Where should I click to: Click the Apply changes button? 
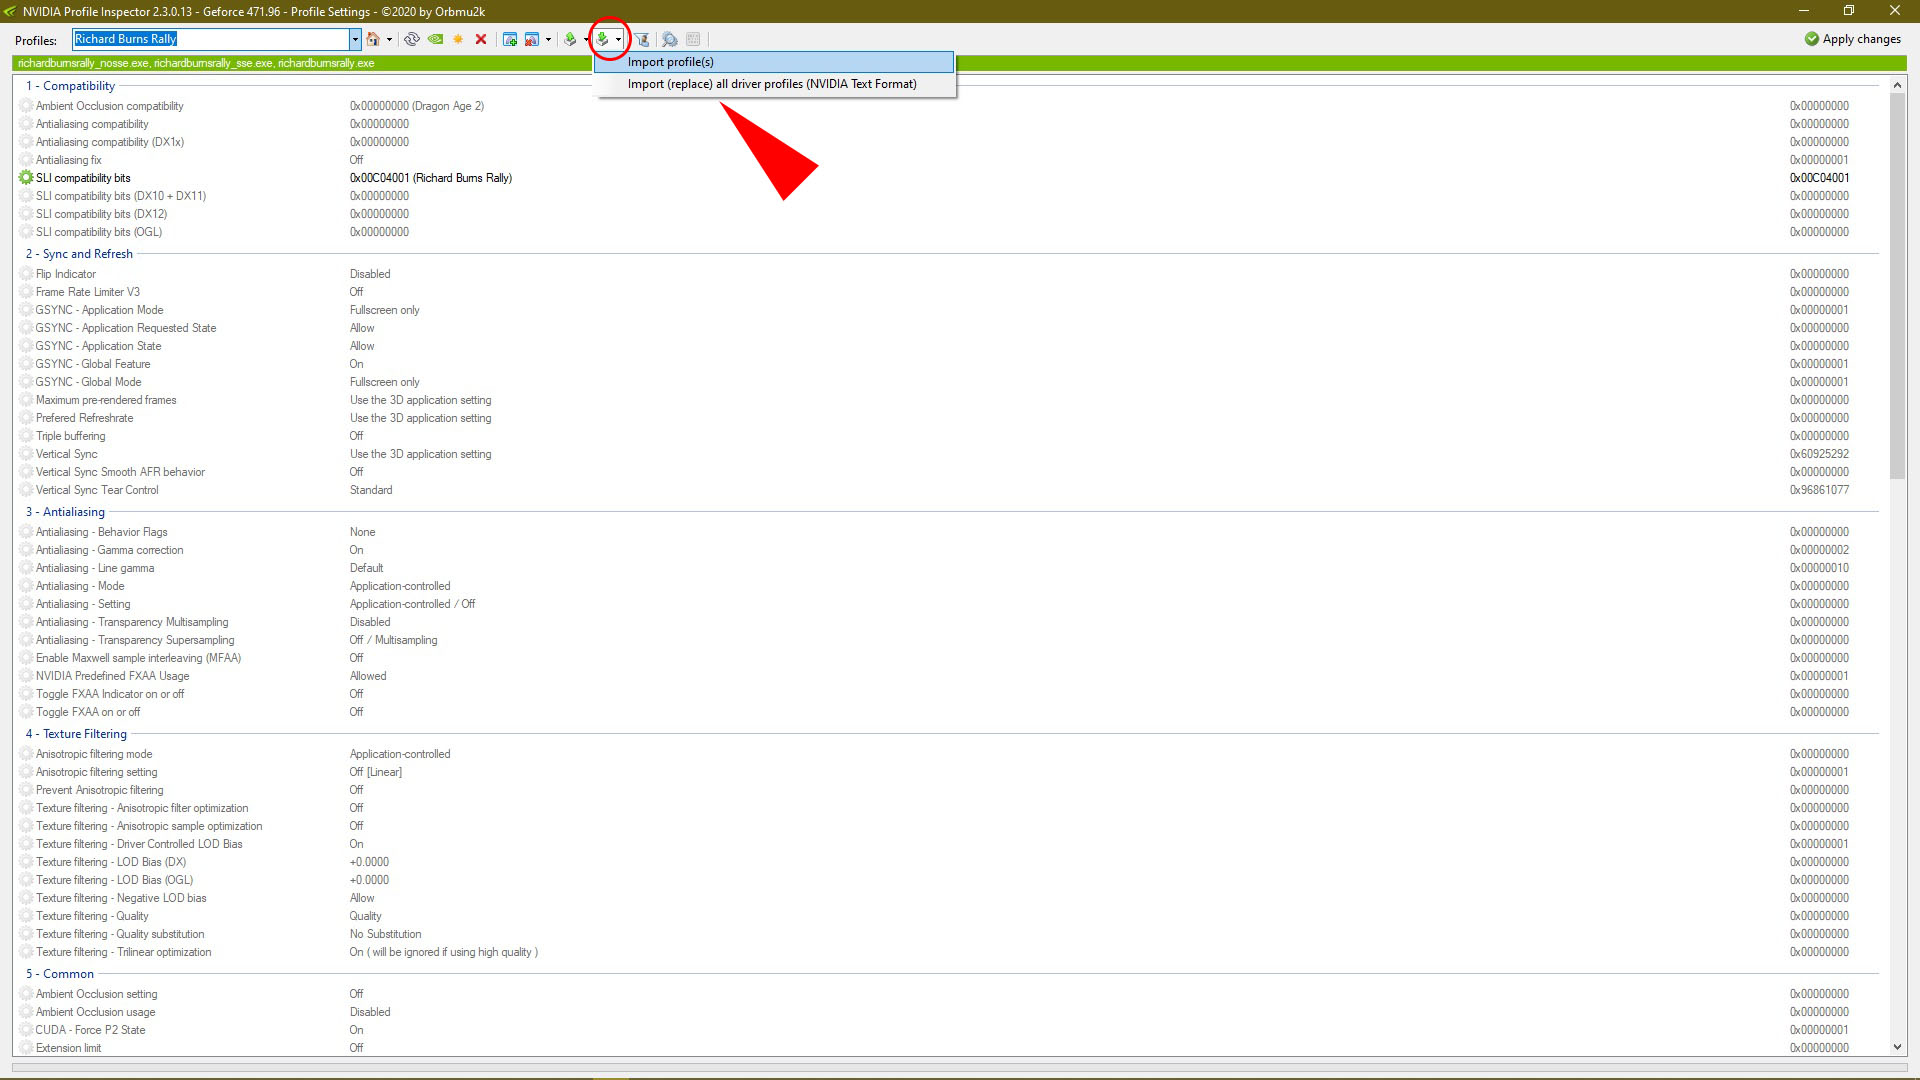[x=1852, y=39]
